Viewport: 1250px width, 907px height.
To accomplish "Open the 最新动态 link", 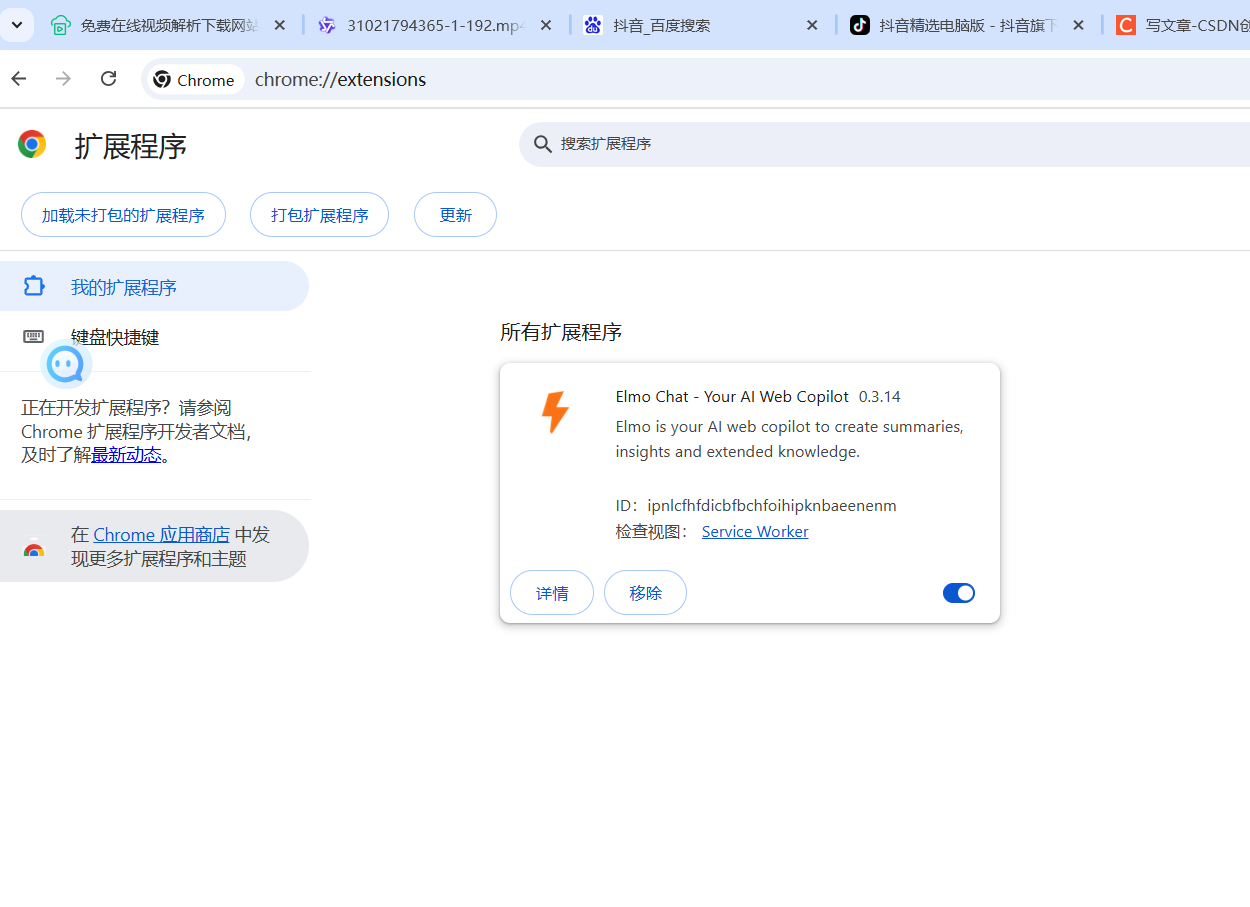I will point(126,455).
